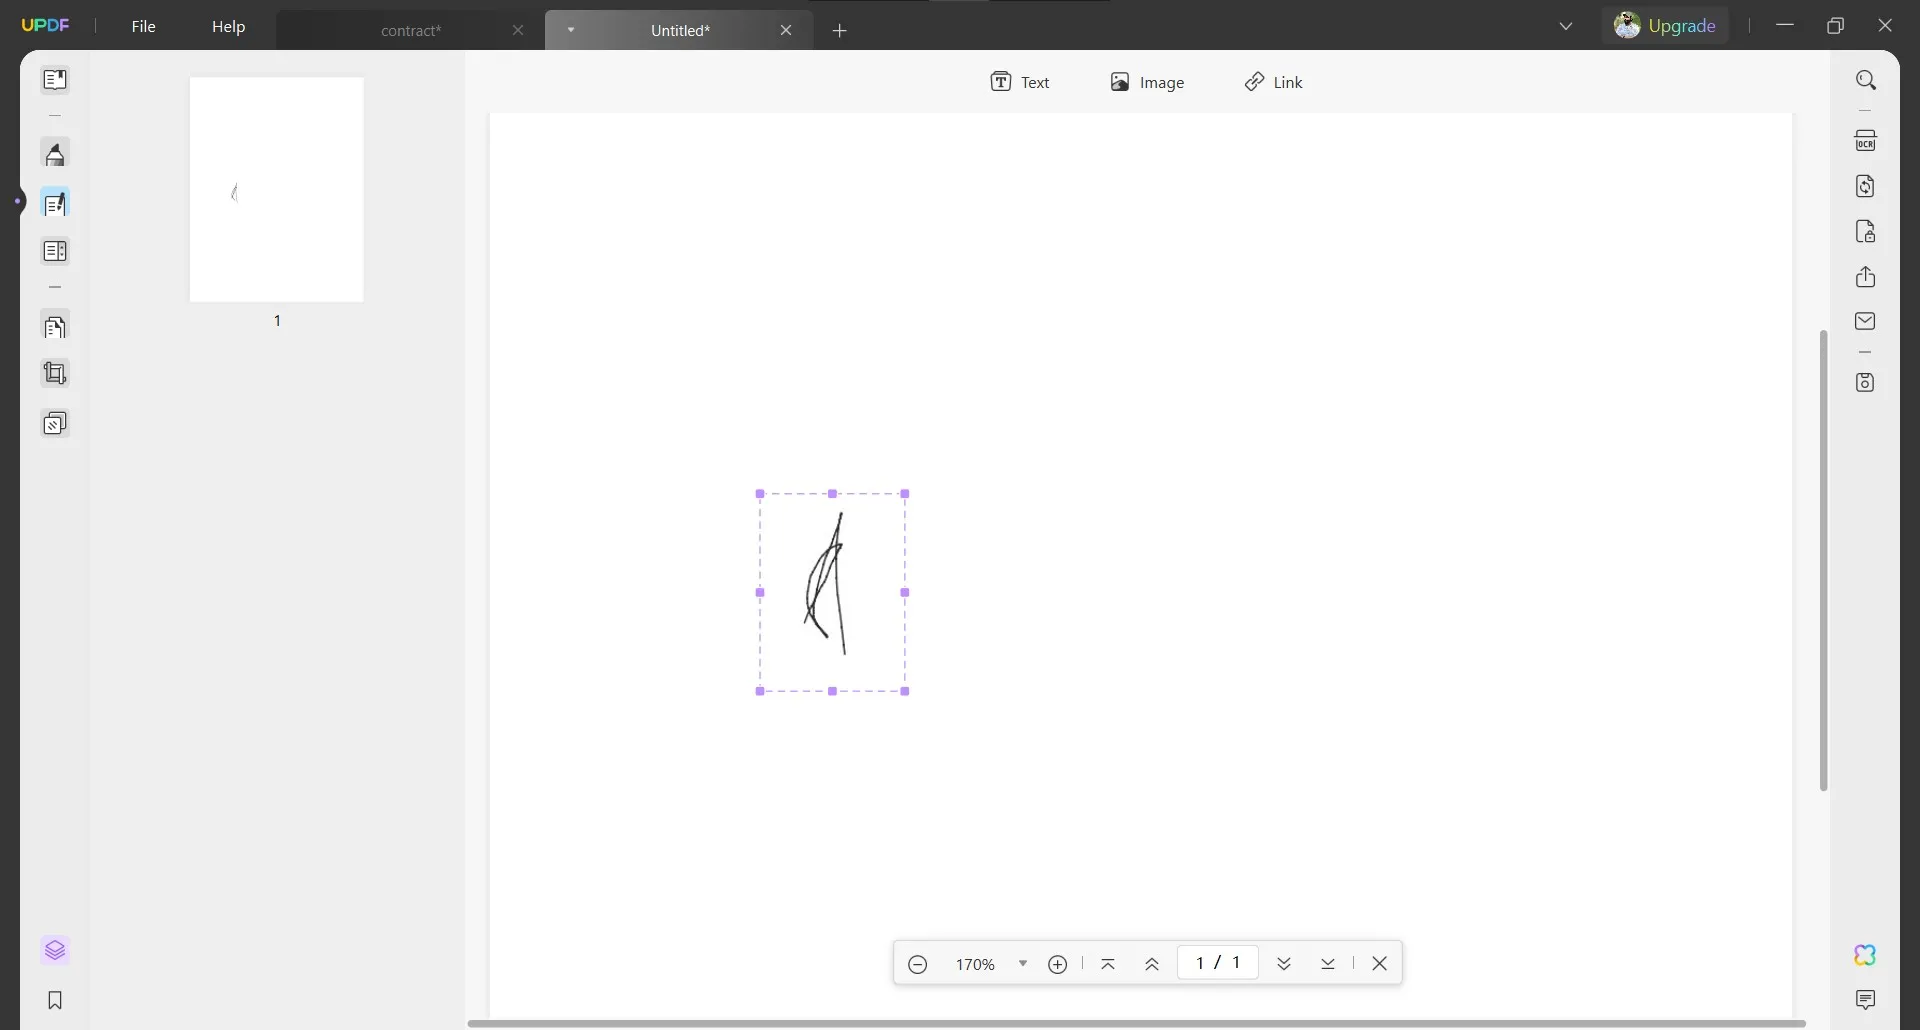The image size is (1920, 1030).
Task: Close the contract tab
Action: (518, 31)
